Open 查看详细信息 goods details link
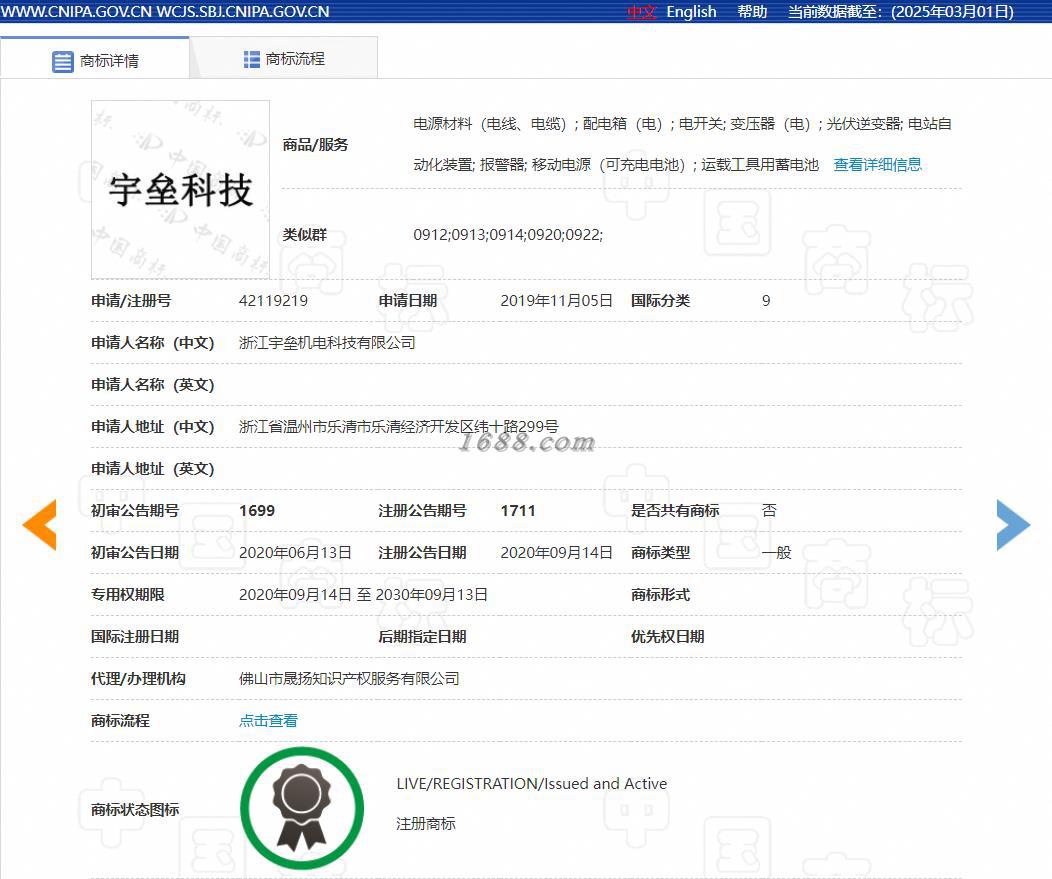The height and width of the screenshot is (879, 1052). pos(878,164)
